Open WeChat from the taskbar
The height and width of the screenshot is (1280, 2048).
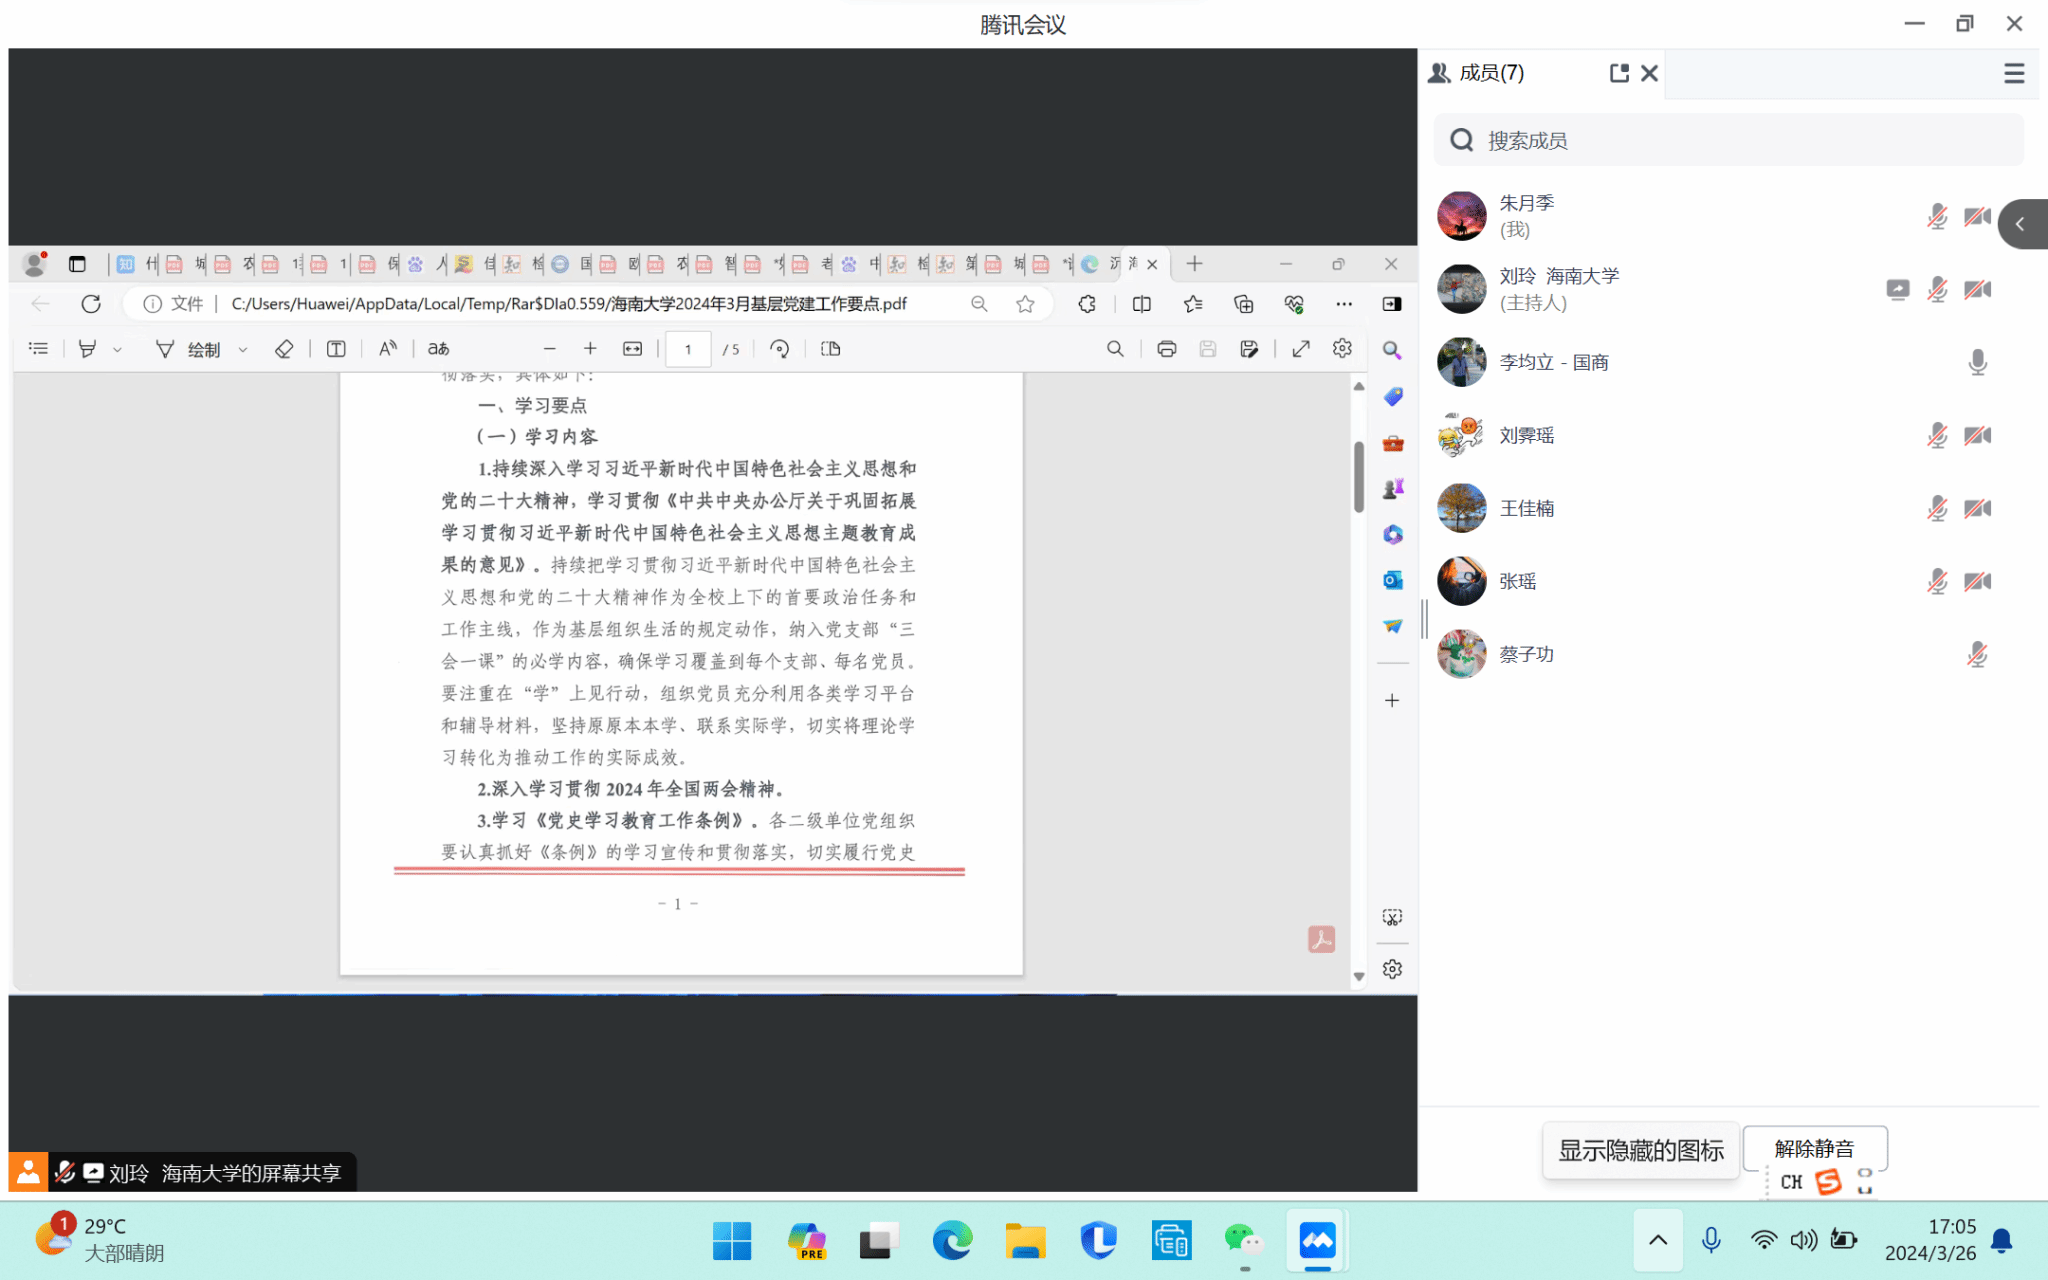tap(1243, 1241)
